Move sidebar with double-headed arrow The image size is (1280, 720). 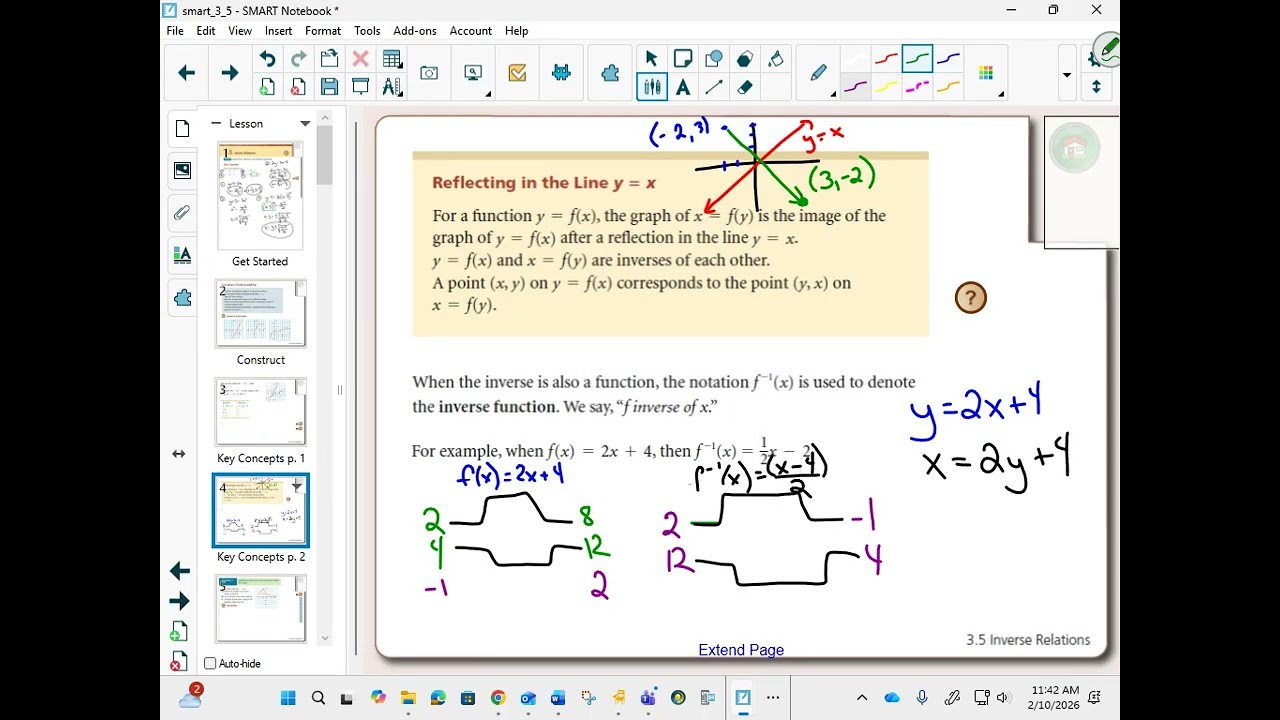(179, 454)
